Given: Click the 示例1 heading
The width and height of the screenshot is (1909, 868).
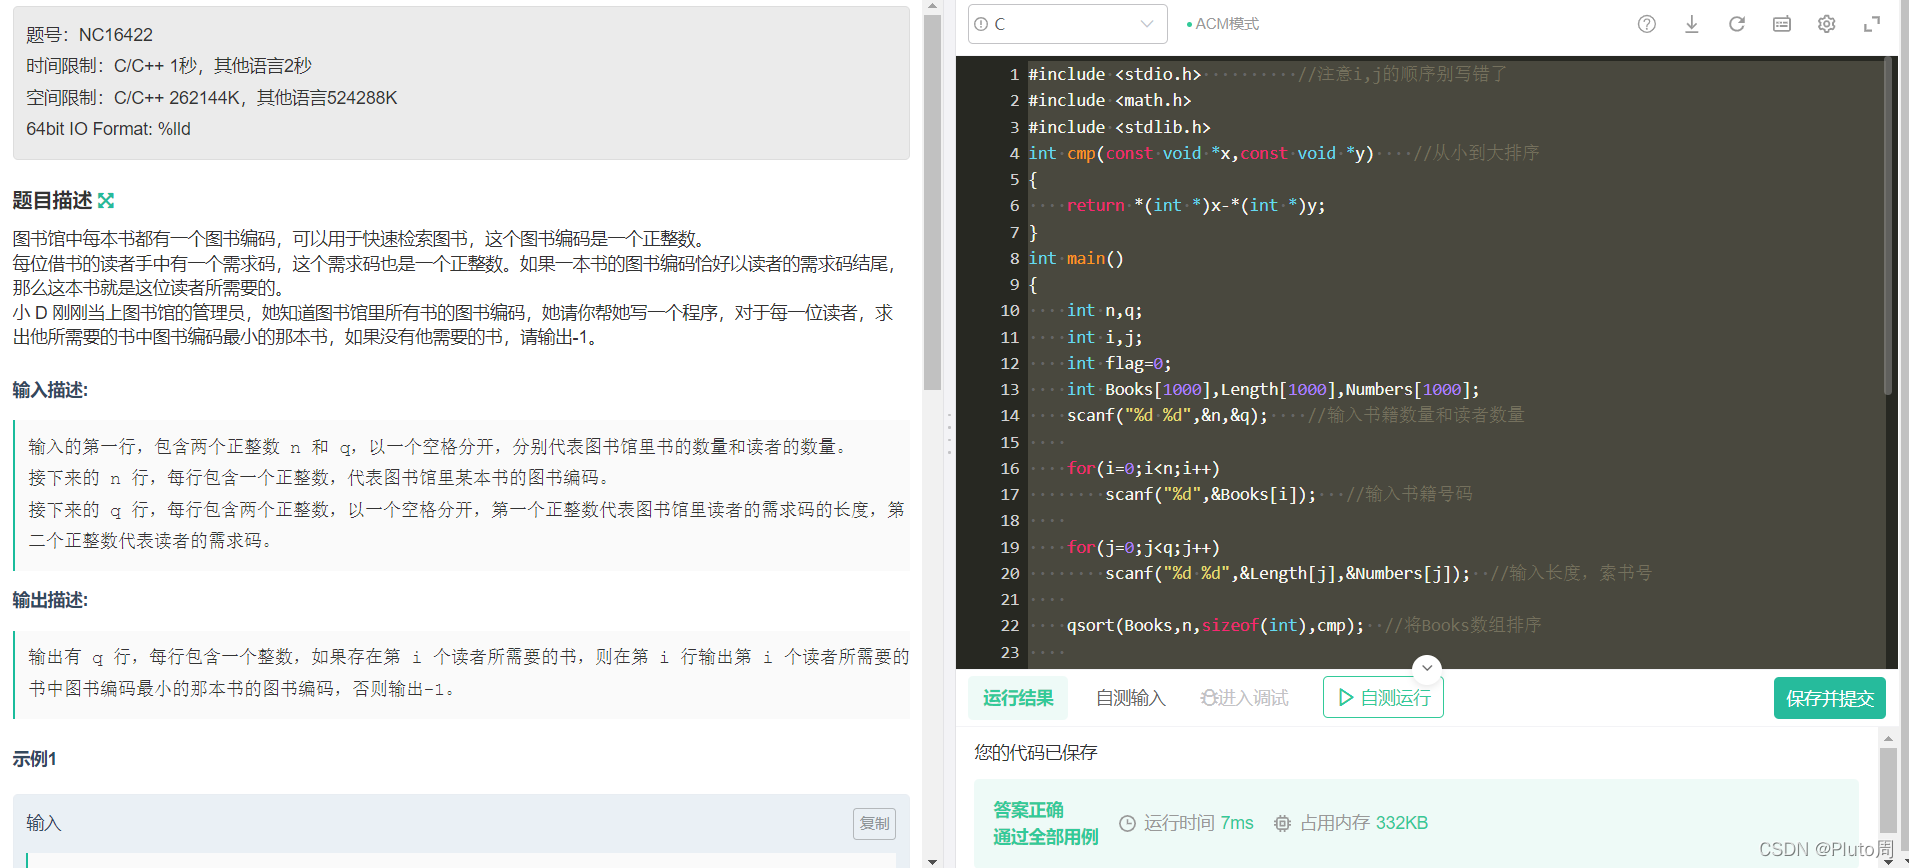Looking at the screenshot, I should tap(34, 759).
